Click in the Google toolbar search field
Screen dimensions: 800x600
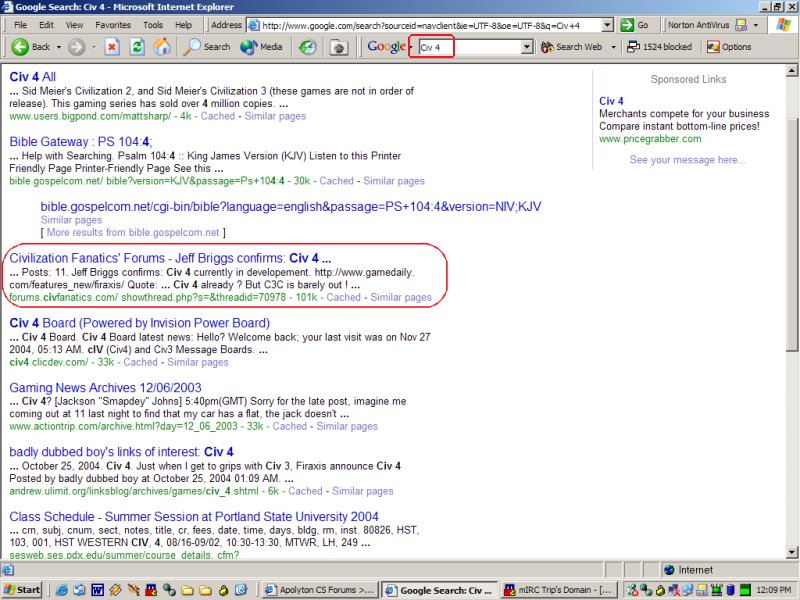468,47
